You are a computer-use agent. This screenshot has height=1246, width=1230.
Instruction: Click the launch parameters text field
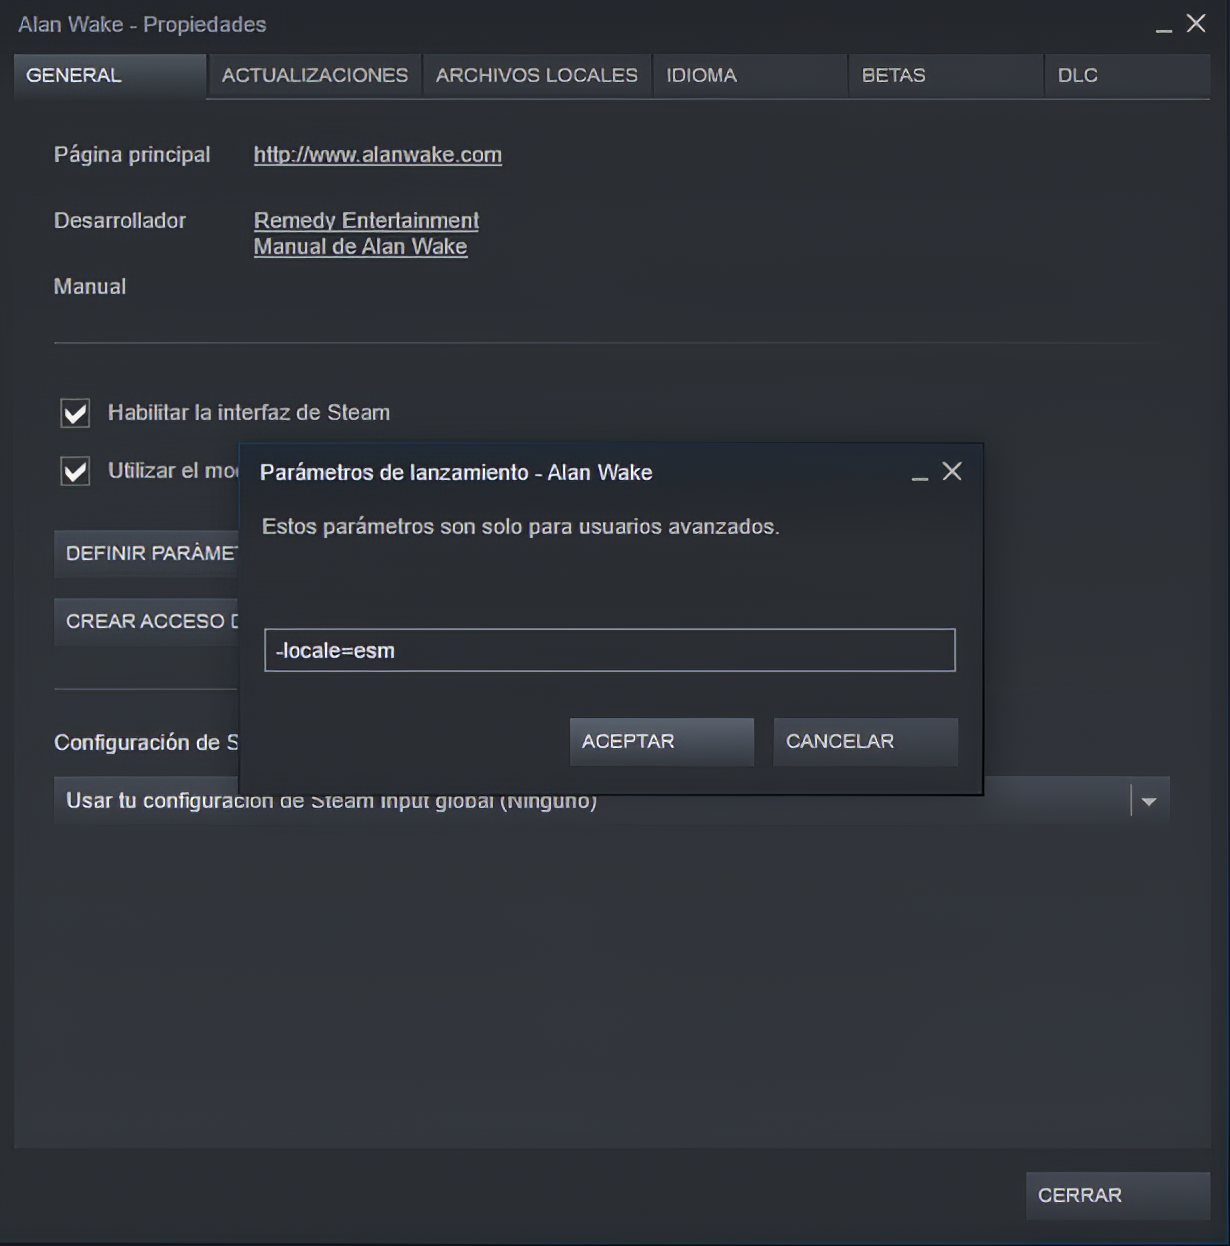(x=610, y=650)
